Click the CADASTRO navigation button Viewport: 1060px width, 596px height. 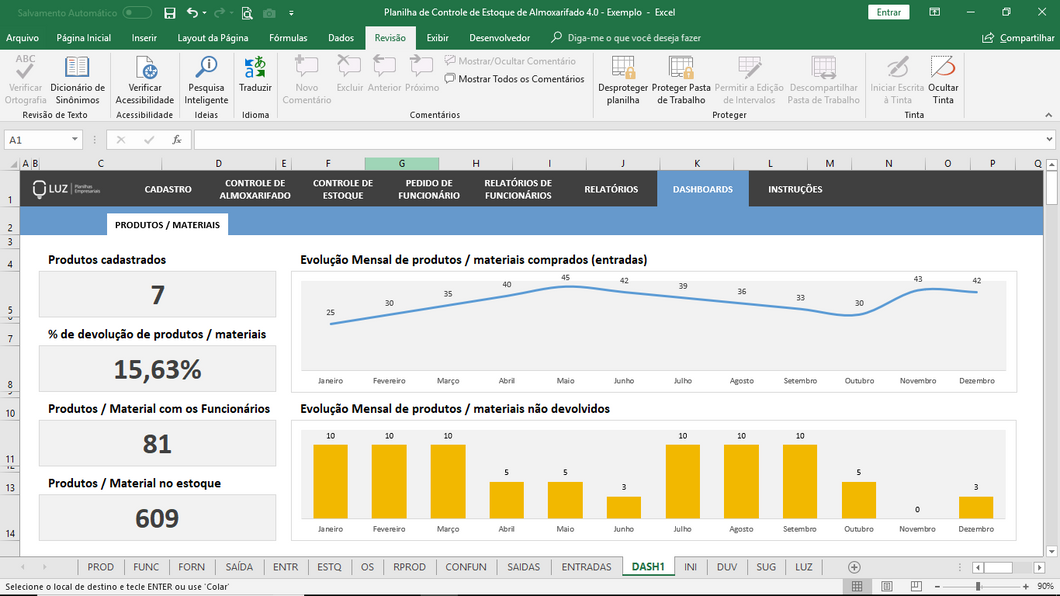[x=168, y=189]
